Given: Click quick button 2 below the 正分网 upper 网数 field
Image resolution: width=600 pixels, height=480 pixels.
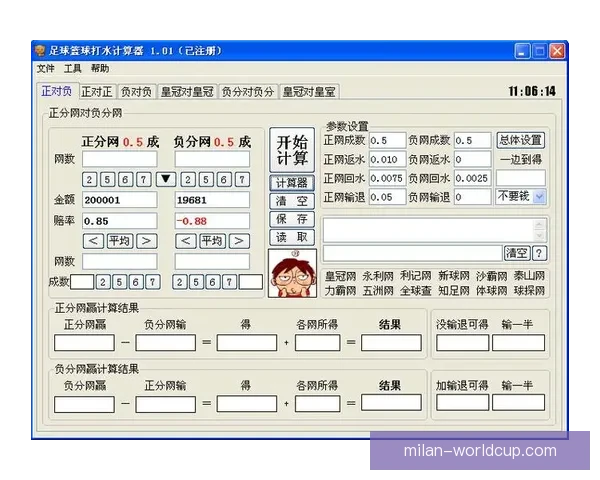Looking at the screenshot, I should (89, 180).
